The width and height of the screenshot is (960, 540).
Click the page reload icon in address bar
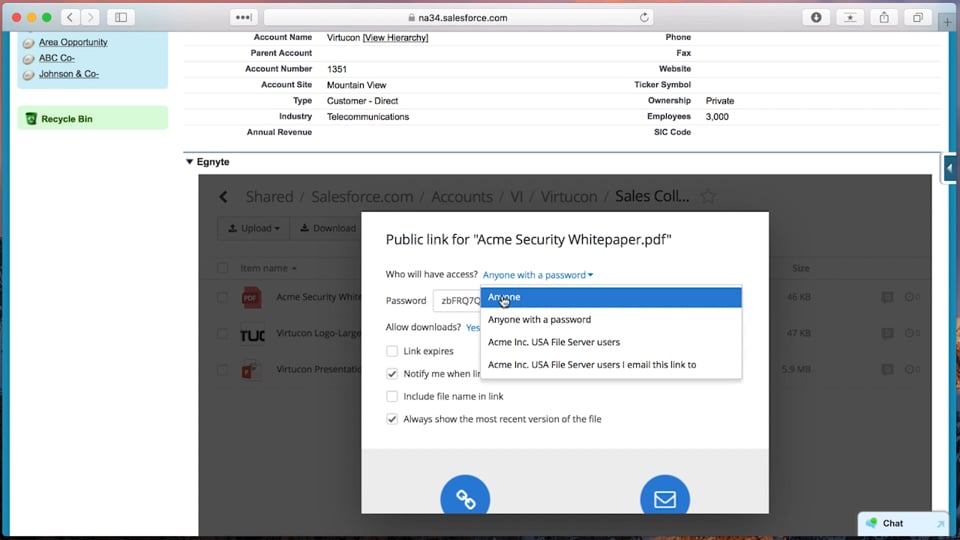point(644,17)
